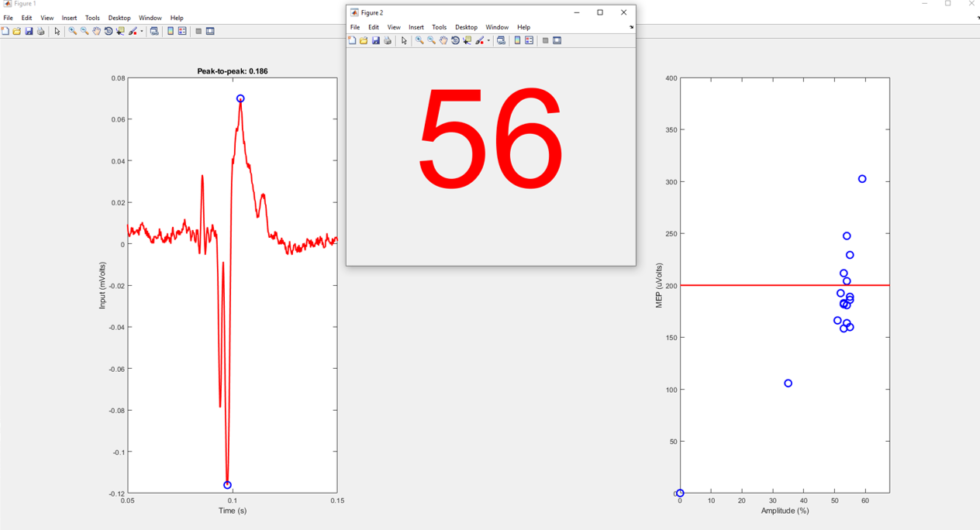
Task: Click New Figure icon in Figure 1 toolbar
Action: [x=5, y=31]
